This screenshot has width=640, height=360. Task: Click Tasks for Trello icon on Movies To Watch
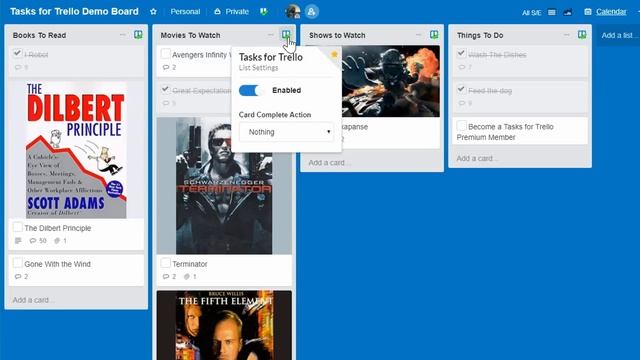point(286,35)
